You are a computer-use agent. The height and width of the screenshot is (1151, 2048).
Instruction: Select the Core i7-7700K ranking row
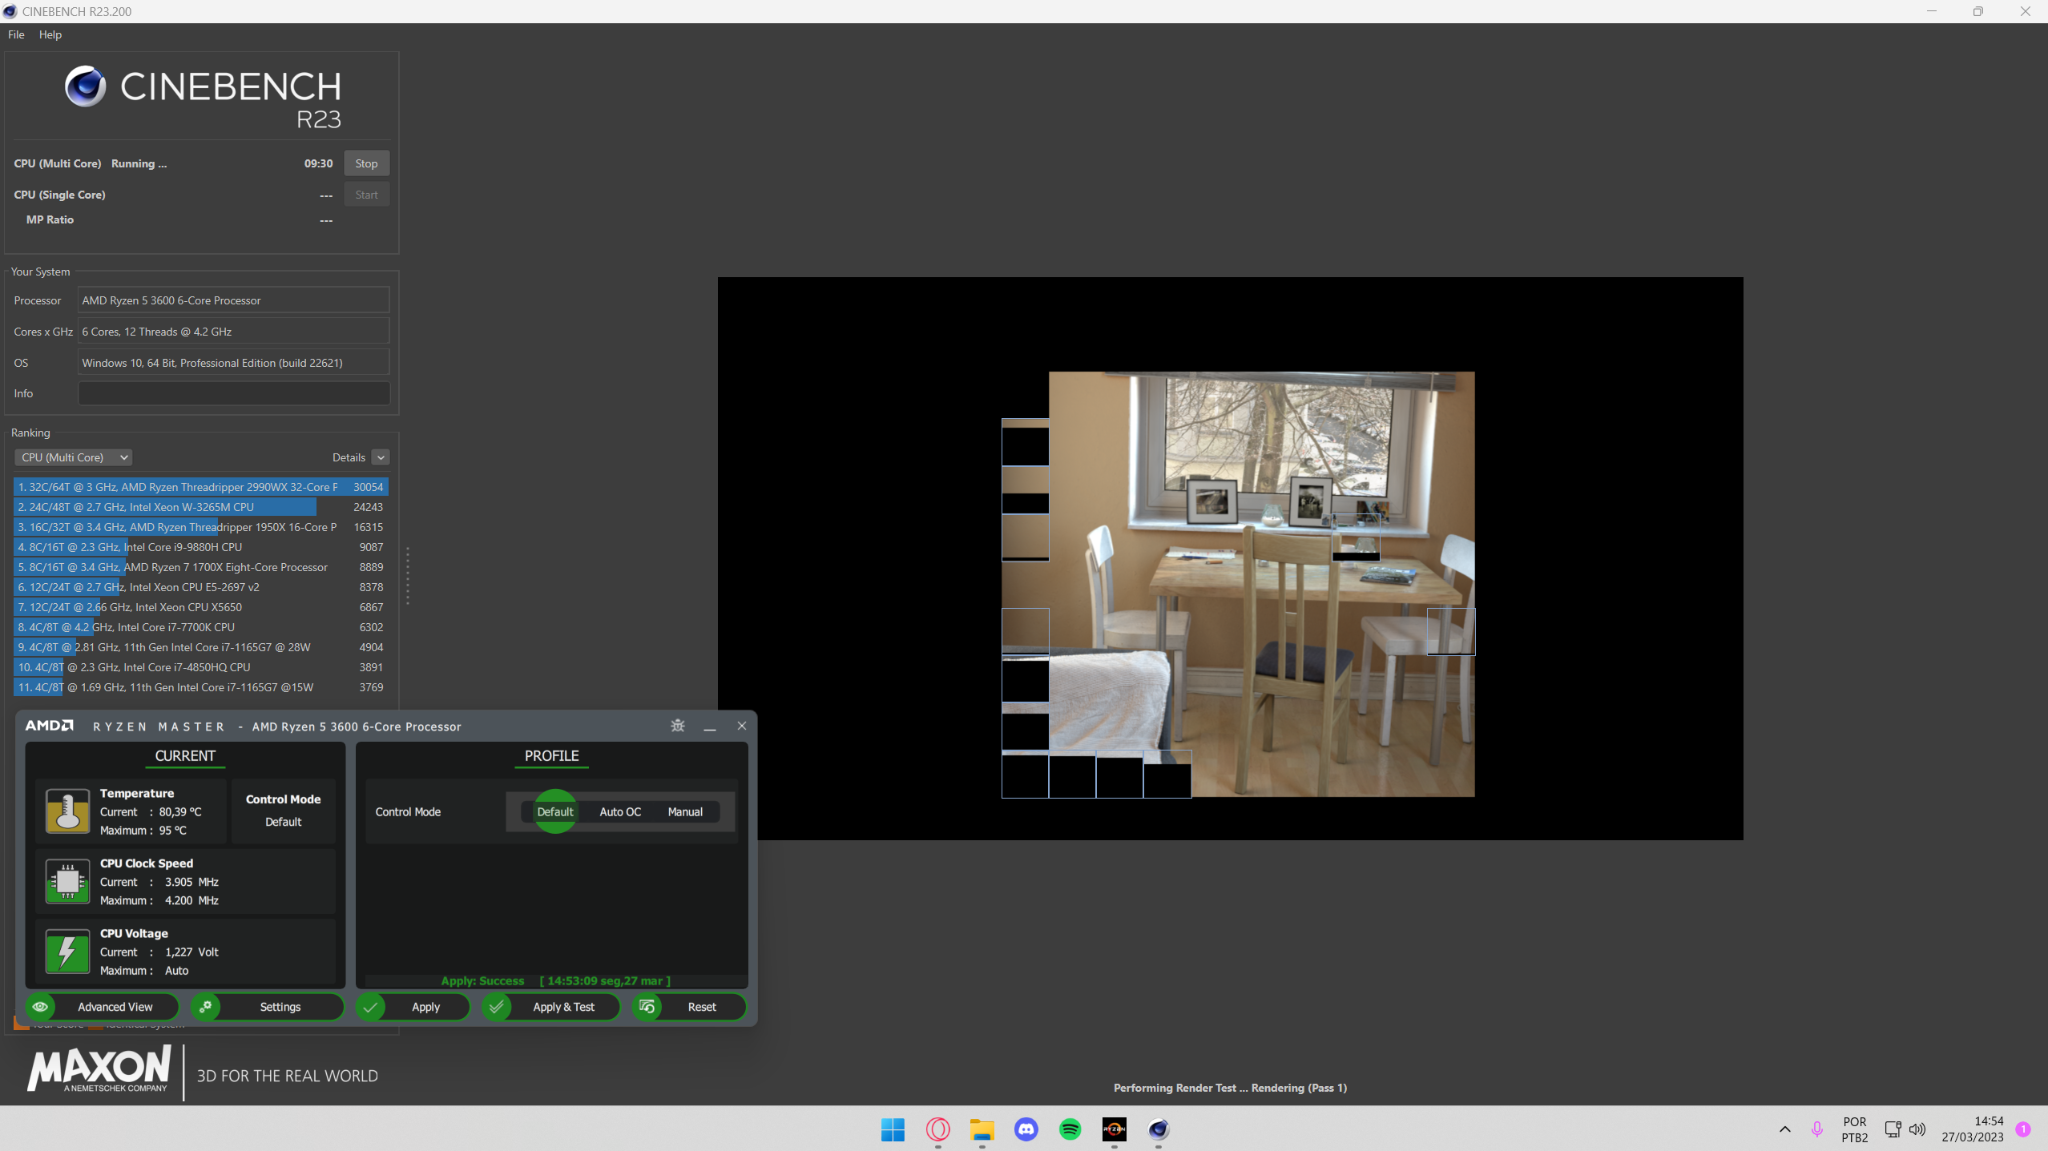pos(201,627)
